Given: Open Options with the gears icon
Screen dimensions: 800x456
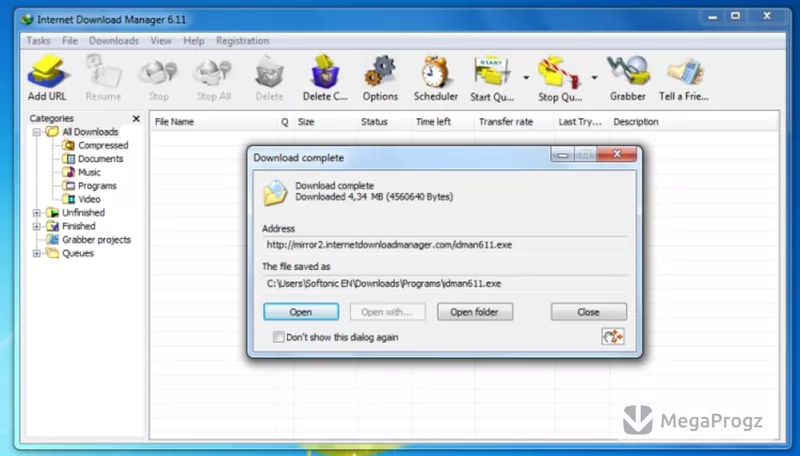Looking at the screenshot, I should click(x=380, y=72).
